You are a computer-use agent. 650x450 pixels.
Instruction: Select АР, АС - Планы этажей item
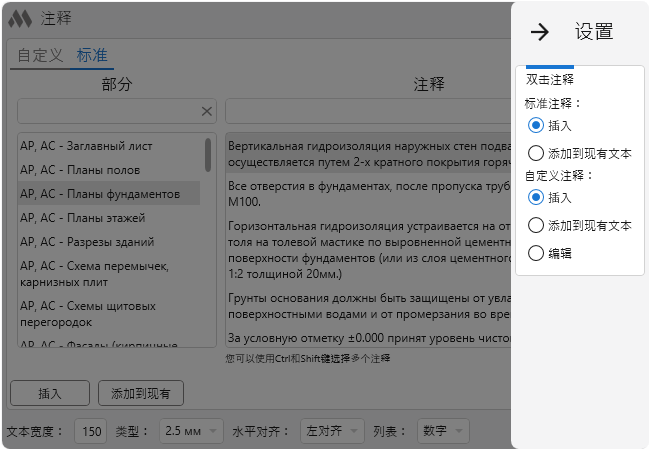82,217
